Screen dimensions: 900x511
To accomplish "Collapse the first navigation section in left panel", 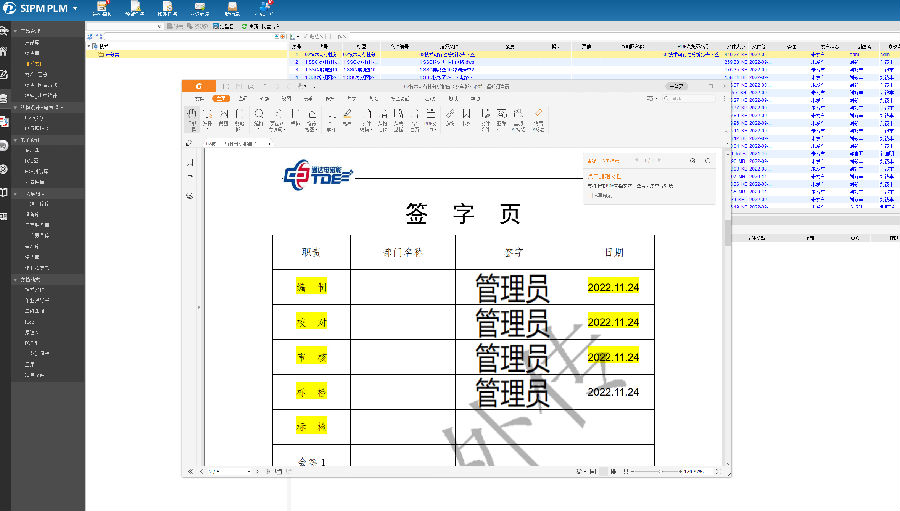I will click(x=16, y=32).
